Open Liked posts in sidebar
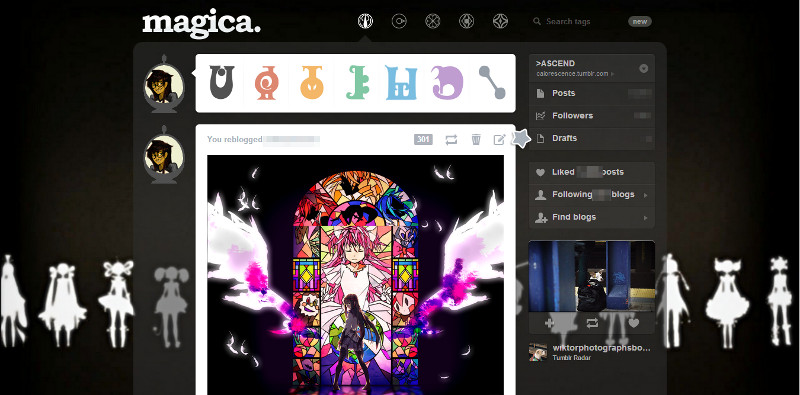This screenshot has height=395, width=800. (x=592, y=172)
